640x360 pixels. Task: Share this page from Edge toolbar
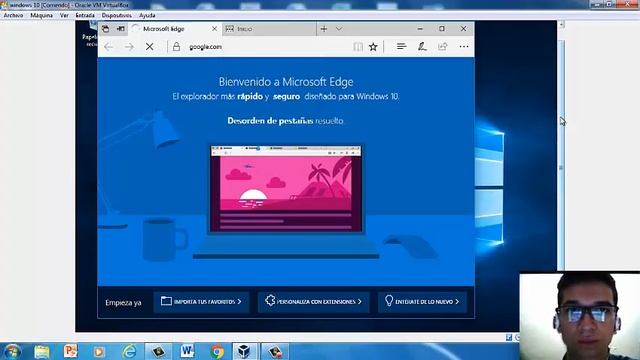pos(443,47)
